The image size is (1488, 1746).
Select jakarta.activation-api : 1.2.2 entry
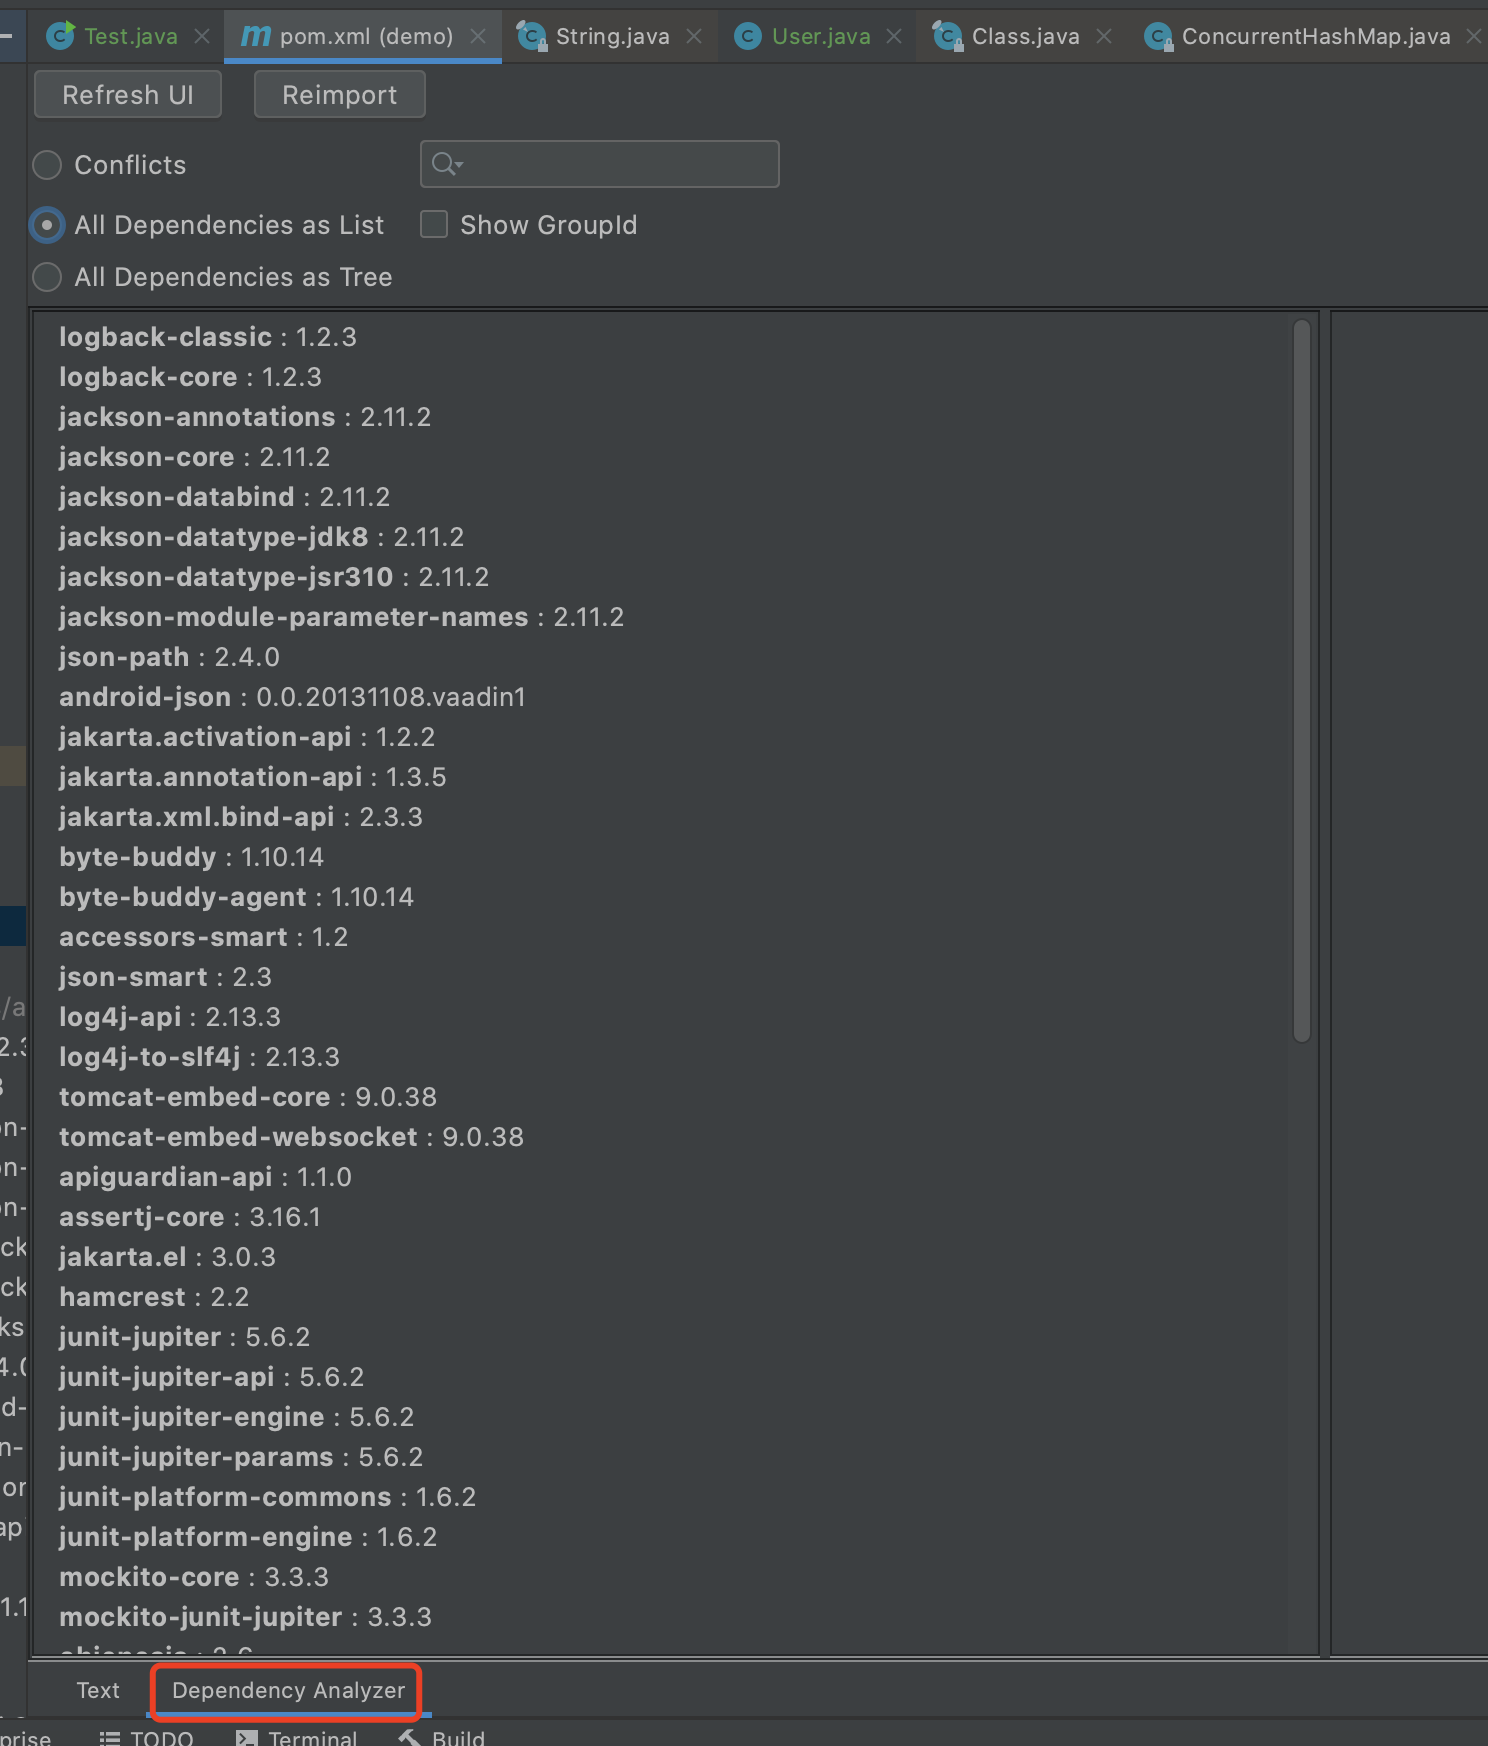pos(247,737)
